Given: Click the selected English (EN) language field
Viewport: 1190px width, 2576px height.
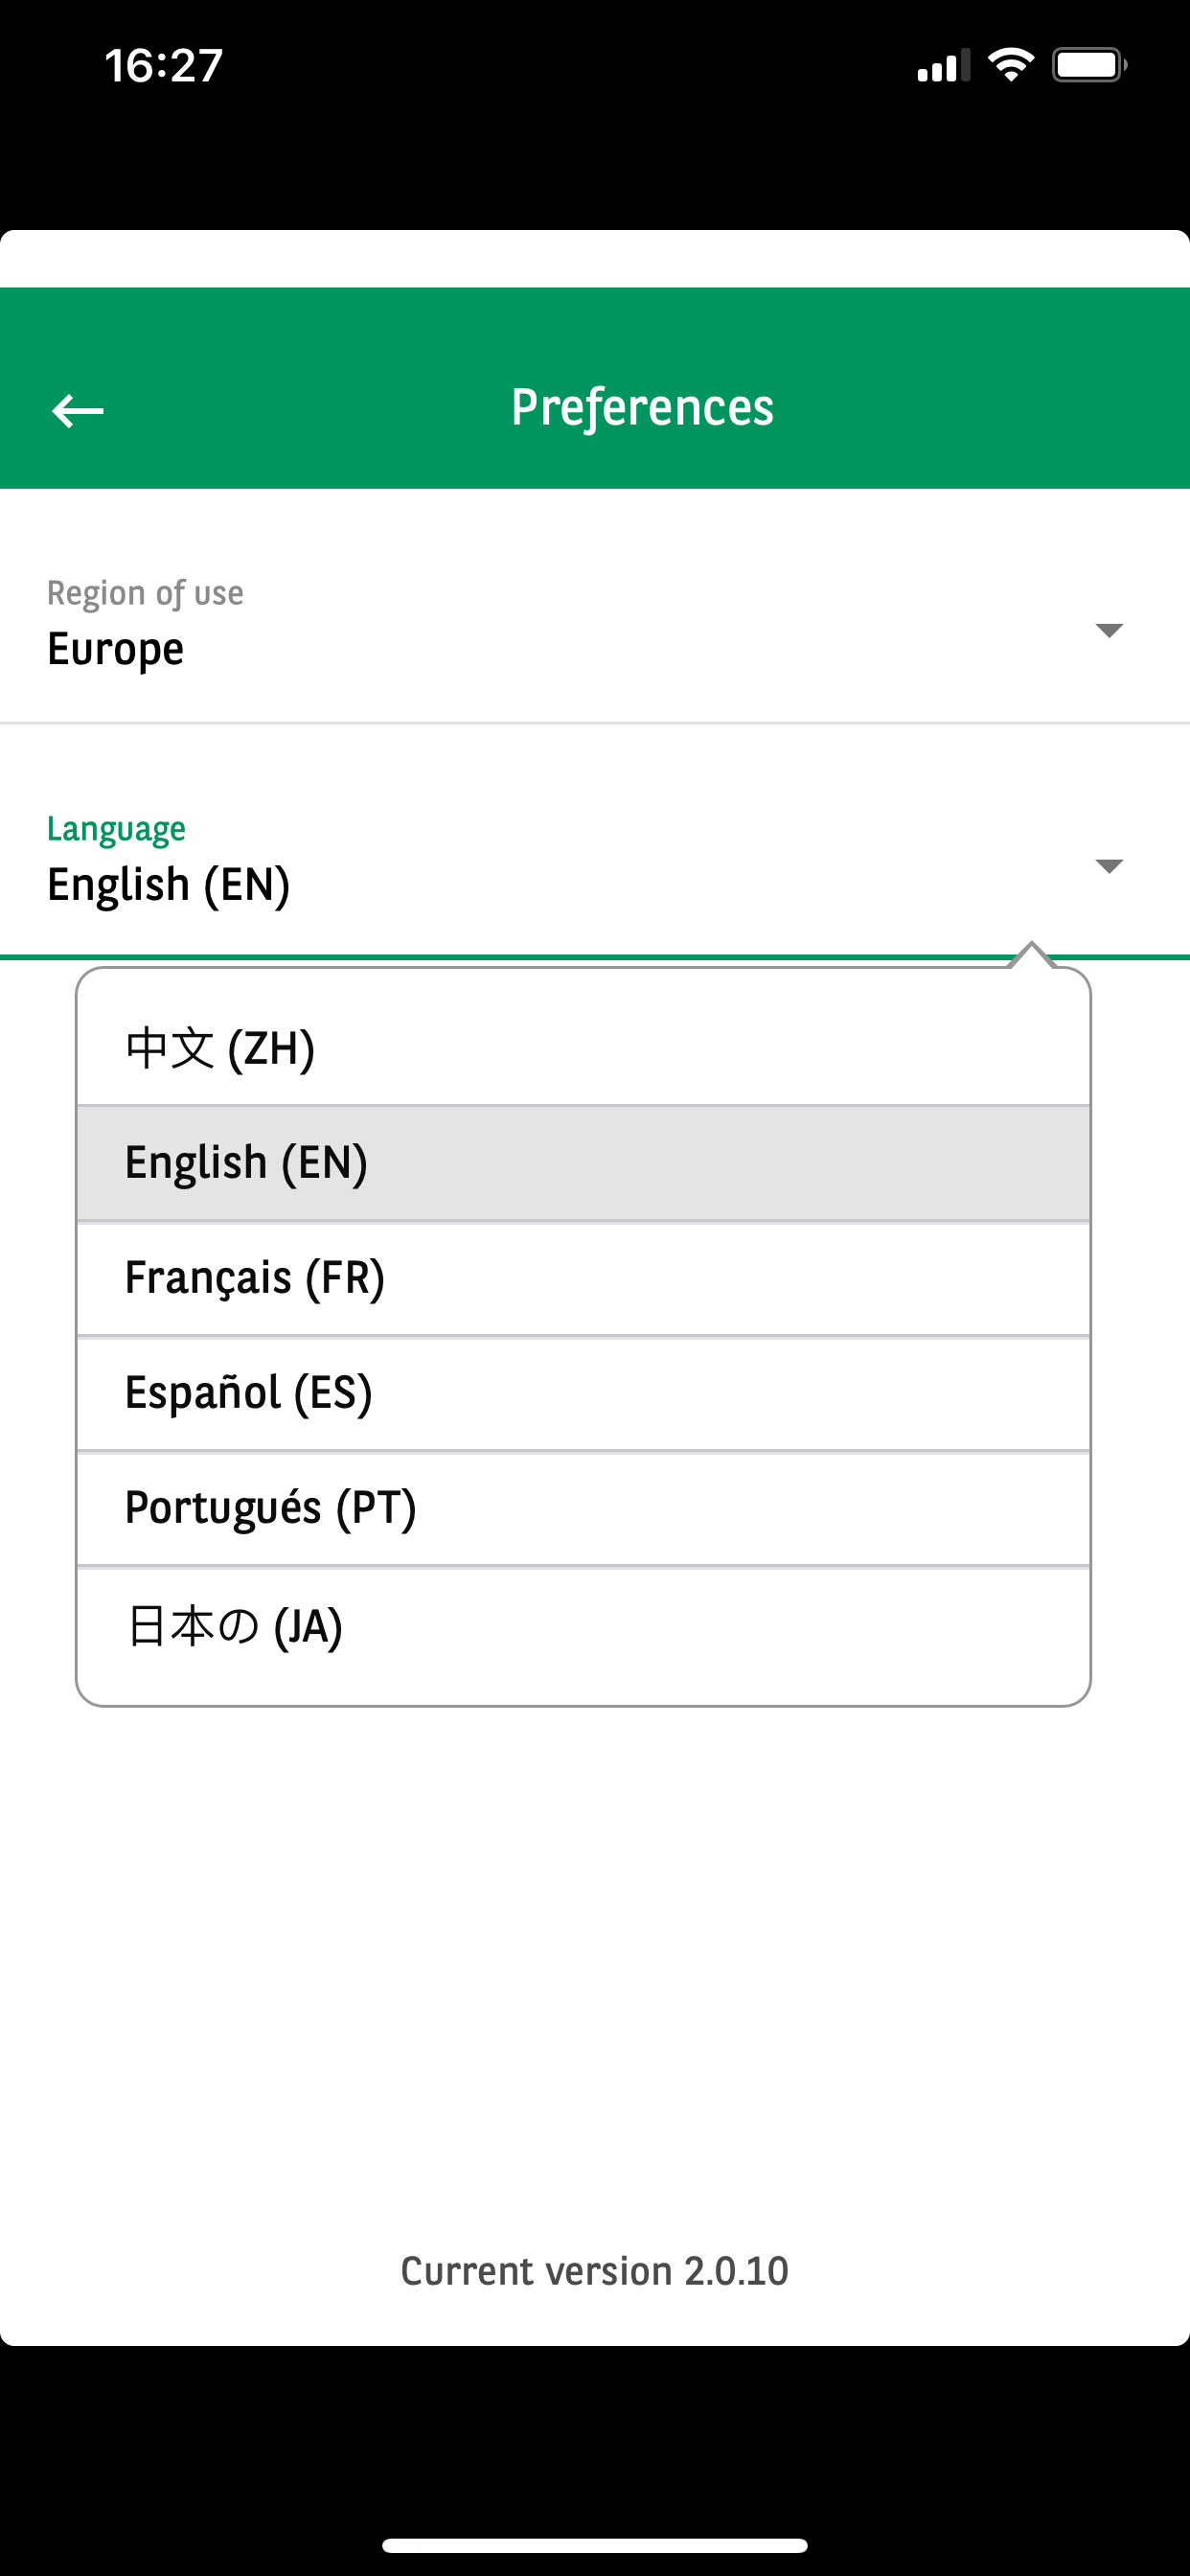Looking at the screenshot, I should [169, 885].
